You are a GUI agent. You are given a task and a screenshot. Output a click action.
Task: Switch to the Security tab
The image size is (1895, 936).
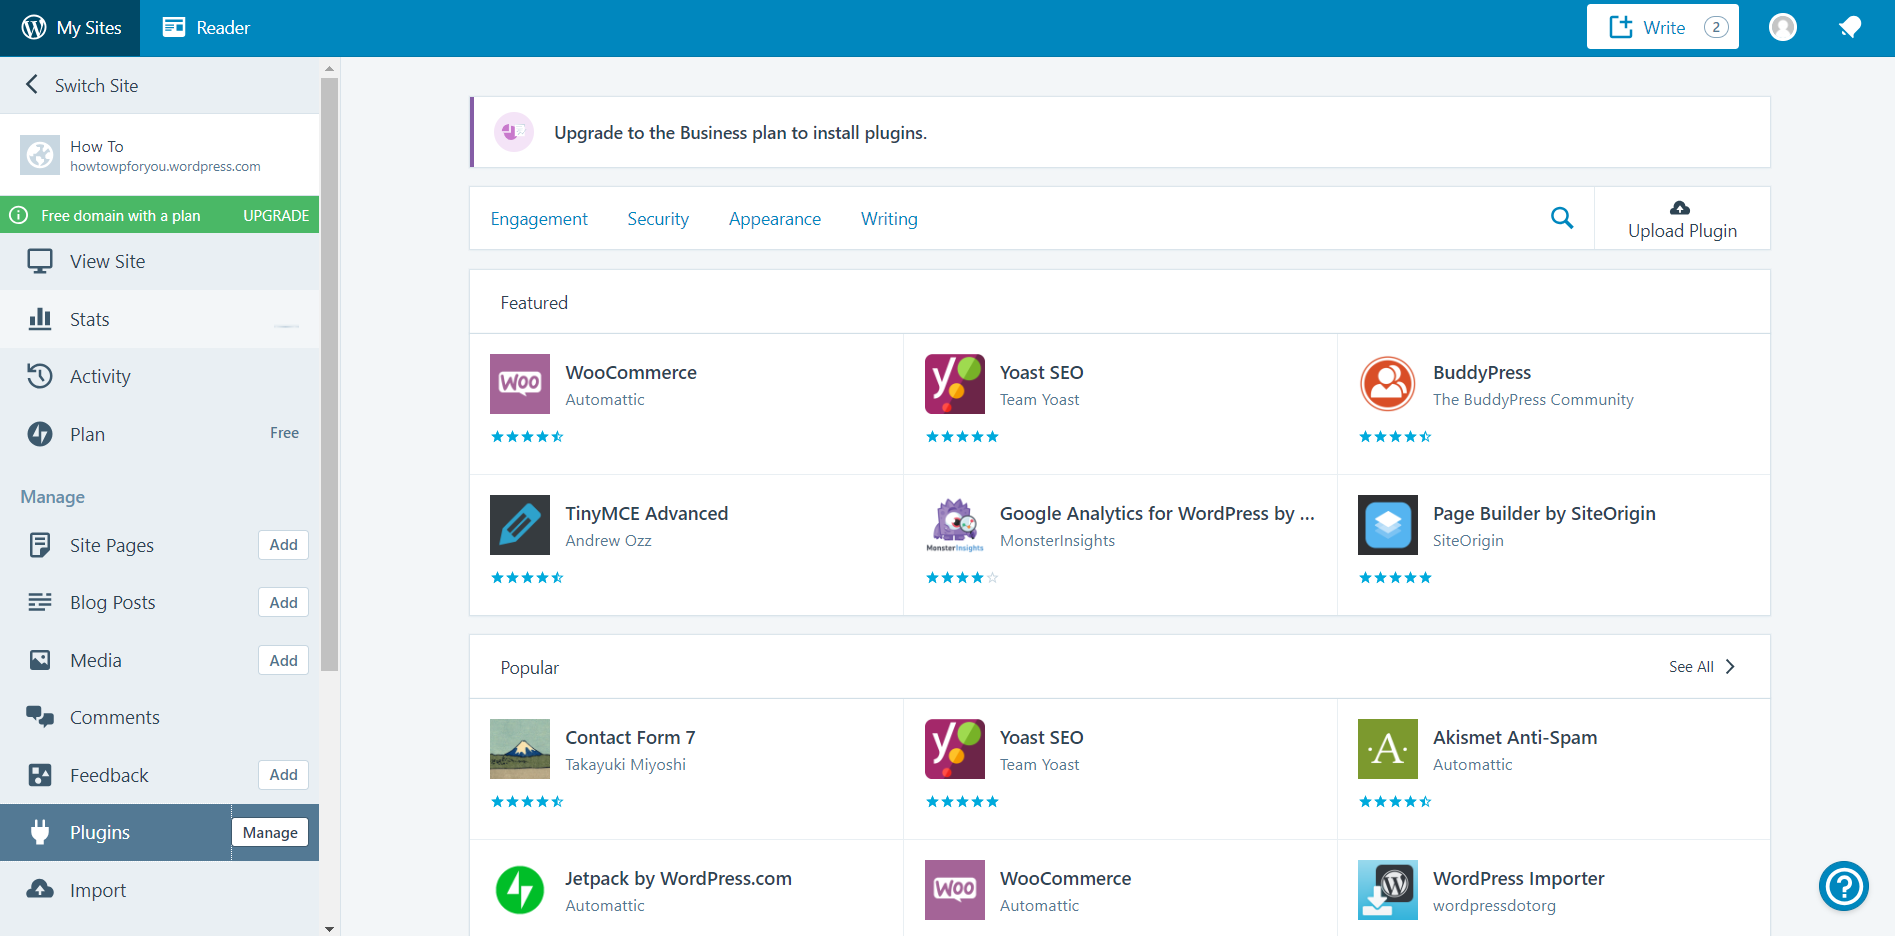point(658,219)
